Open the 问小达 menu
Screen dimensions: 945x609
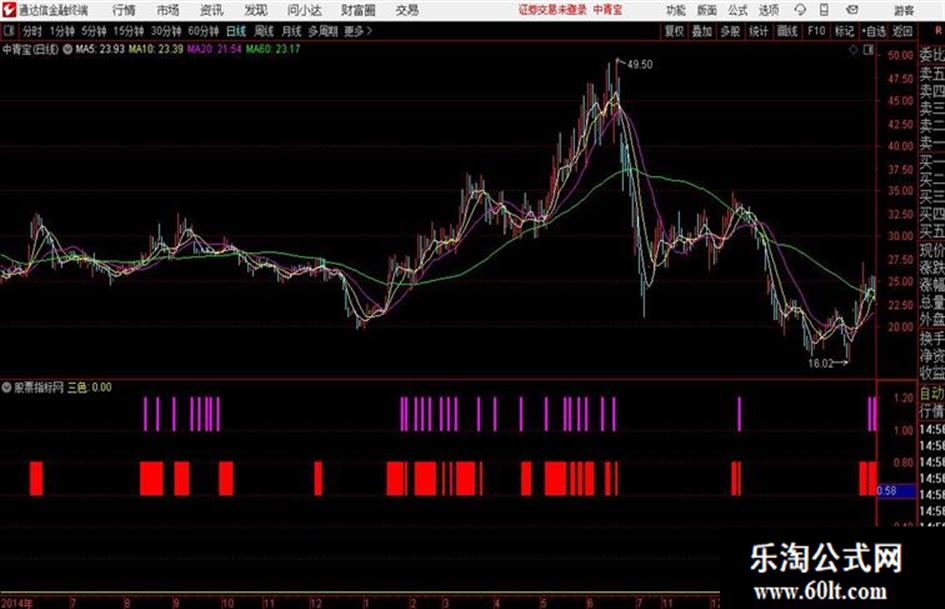coord(304,10)
